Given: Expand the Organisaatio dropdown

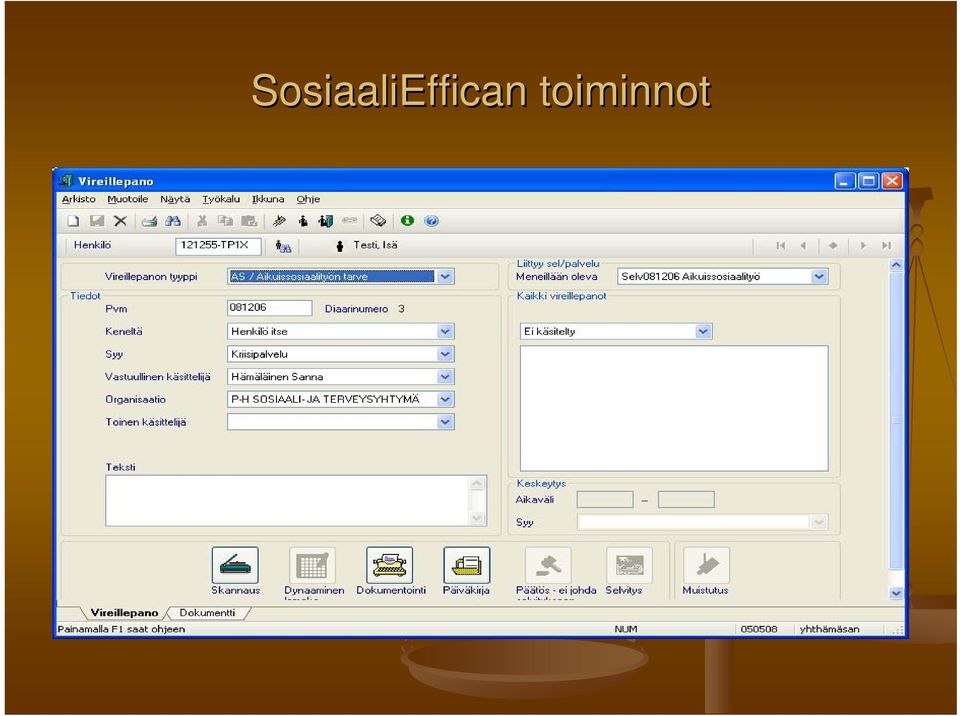Looking at the screenshot, I should [446, 399].
